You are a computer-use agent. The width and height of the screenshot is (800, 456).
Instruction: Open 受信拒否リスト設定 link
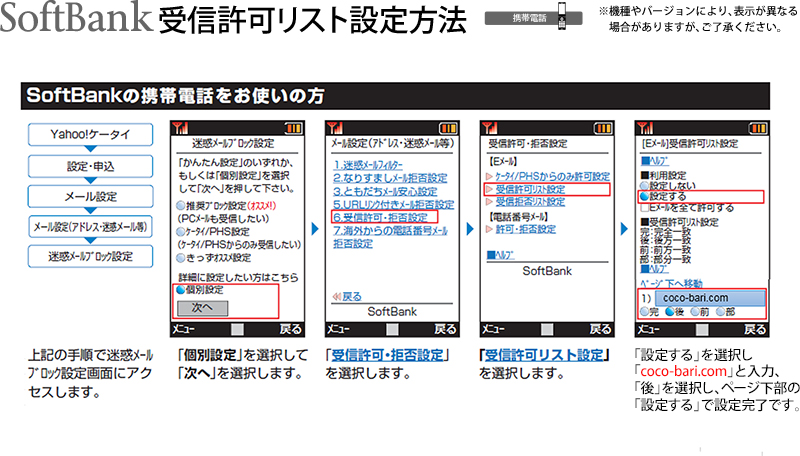(530, 201)
